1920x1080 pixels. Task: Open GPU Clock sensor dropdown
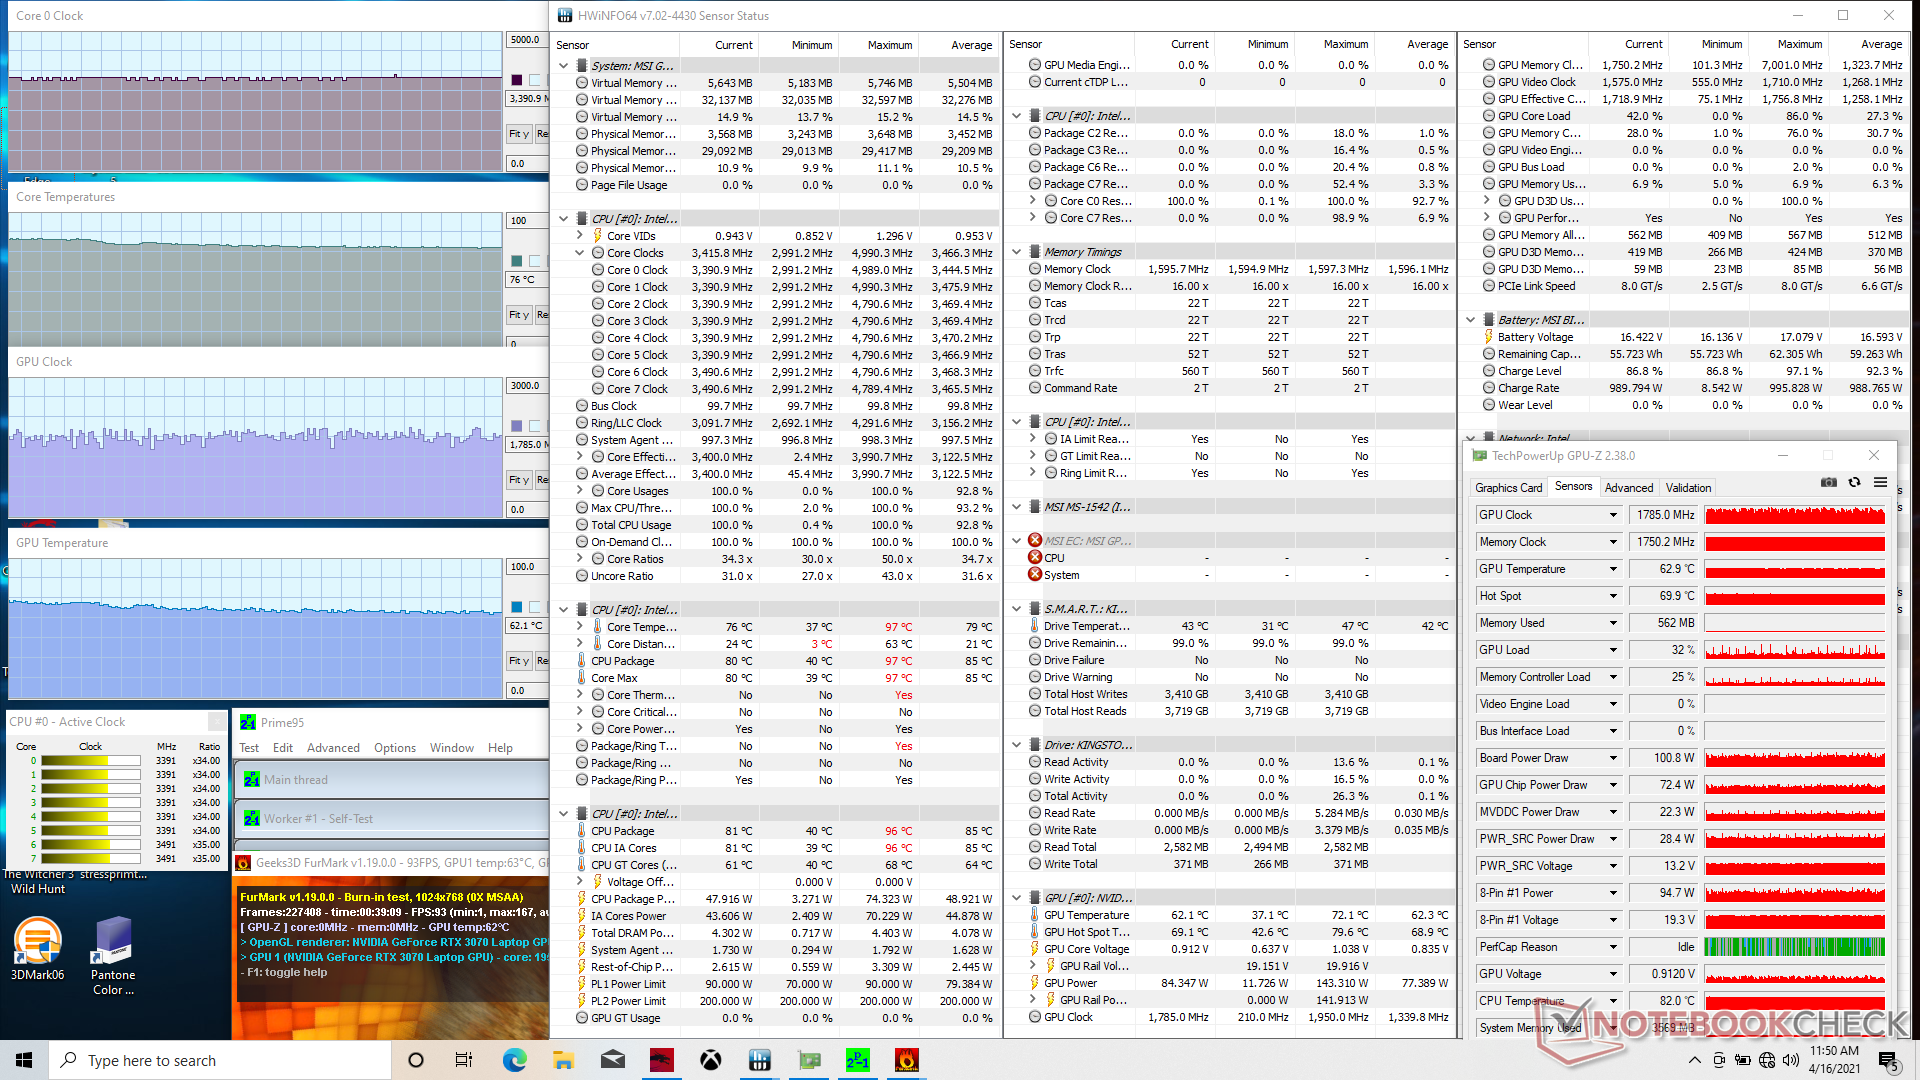1613,515
